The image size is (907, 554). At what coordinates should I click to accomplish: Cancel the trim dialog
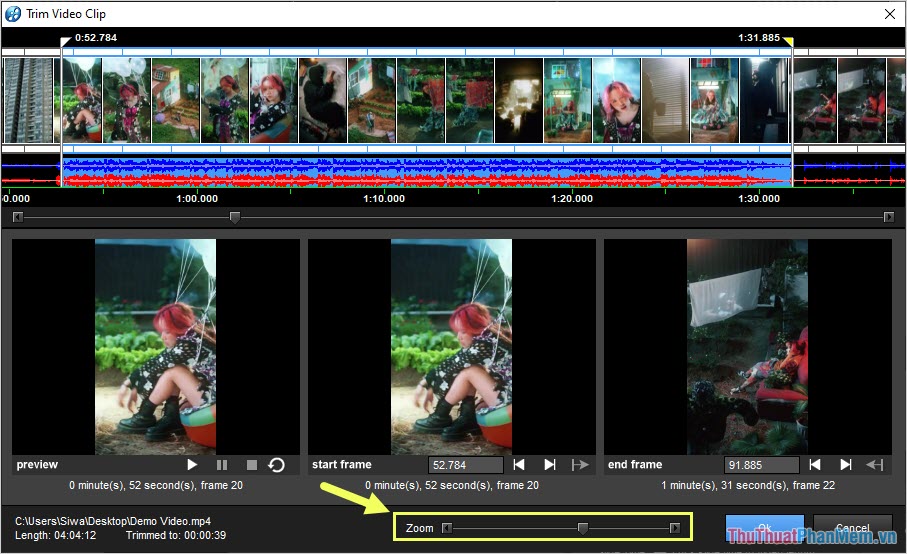853,527
